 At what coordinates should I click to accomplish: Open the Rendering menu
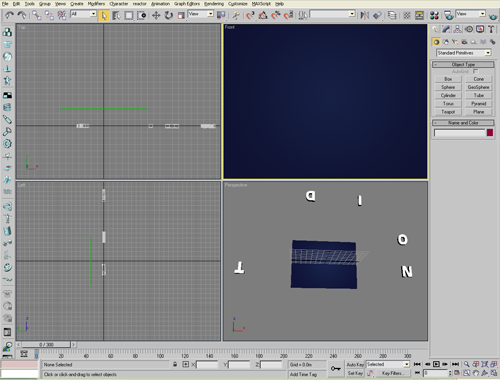tap(214, 4)
